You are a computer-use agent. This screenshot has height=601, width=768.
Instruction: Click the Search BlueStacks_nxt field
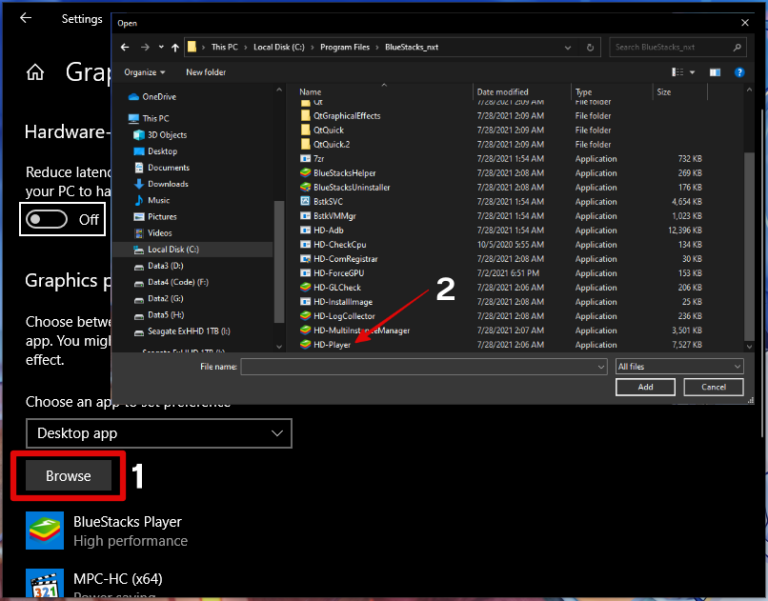point(678,48)
